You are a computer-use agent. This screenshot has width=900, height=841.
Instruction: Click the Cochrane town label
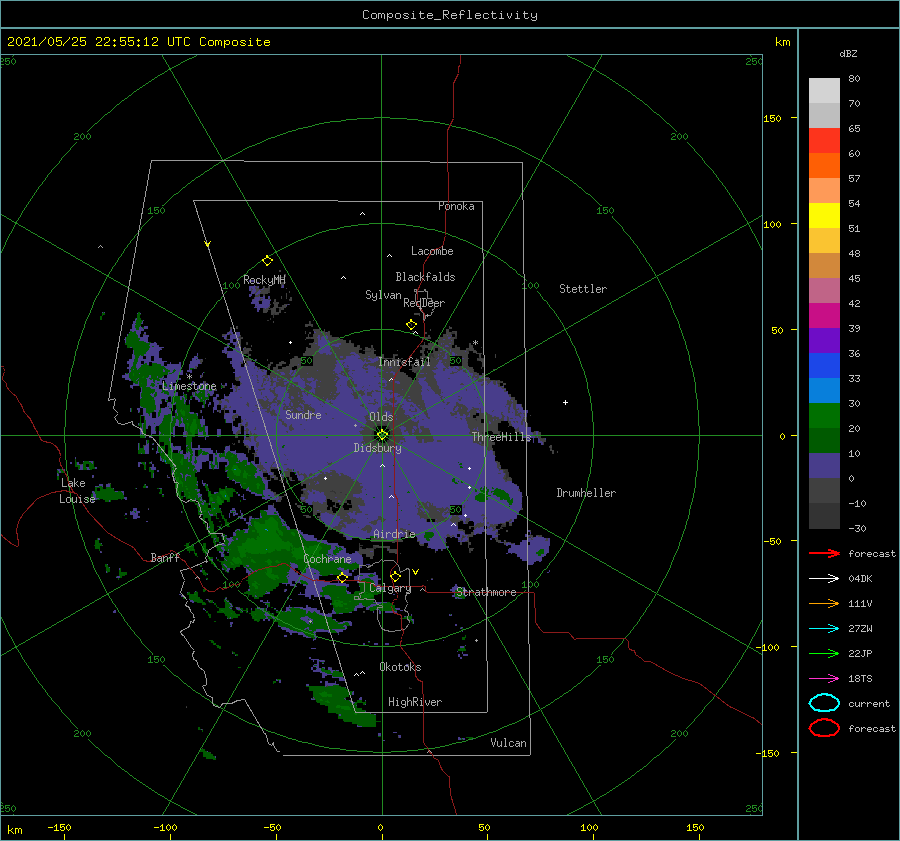(327, 559)
